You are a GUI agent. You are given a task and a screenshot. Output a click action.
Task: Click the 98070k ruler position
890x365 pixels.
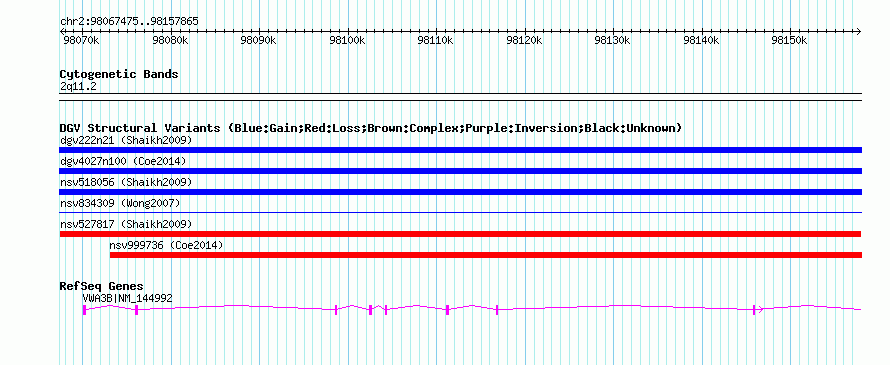(x=81, y=40)
